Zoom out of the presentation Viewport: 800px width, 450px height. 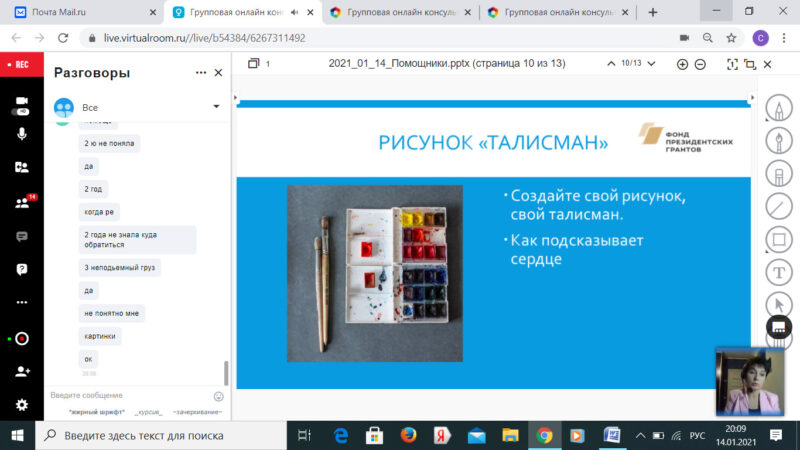pyautogui.click(x=700, y=64)
